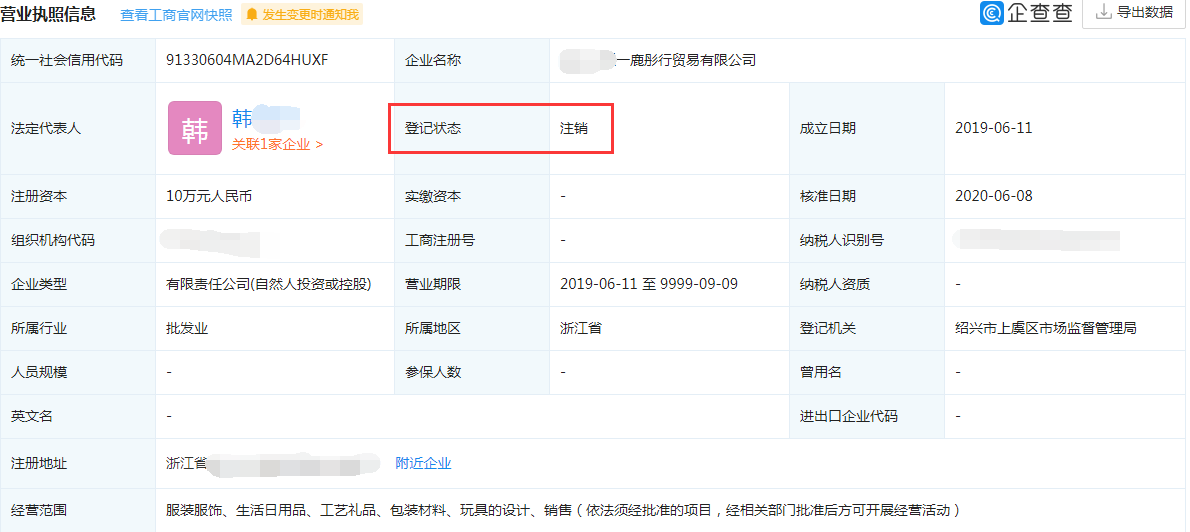Viewport: 1190px width, 532px height.
Task: Click the 纳税人资质 label cell
Action: [867, 285]
